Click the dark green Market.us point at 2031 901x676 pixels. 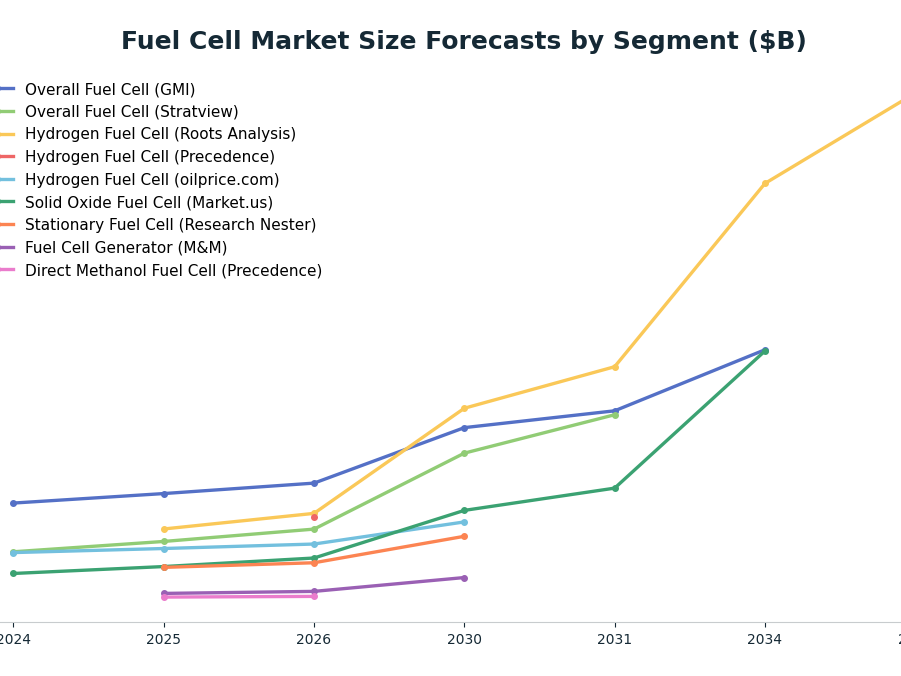(615, 488)
